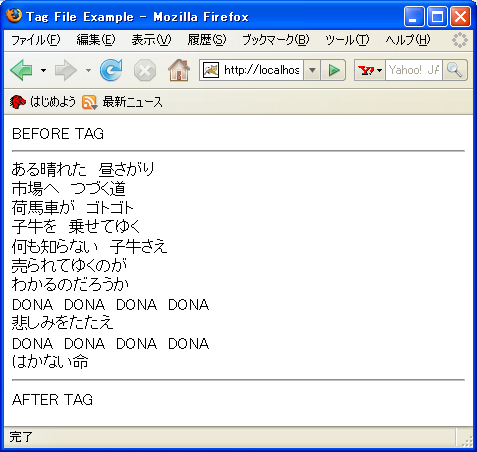
Task: Click the line 荷馬車が ゴトゴト
Action: [x=73, y=208]
